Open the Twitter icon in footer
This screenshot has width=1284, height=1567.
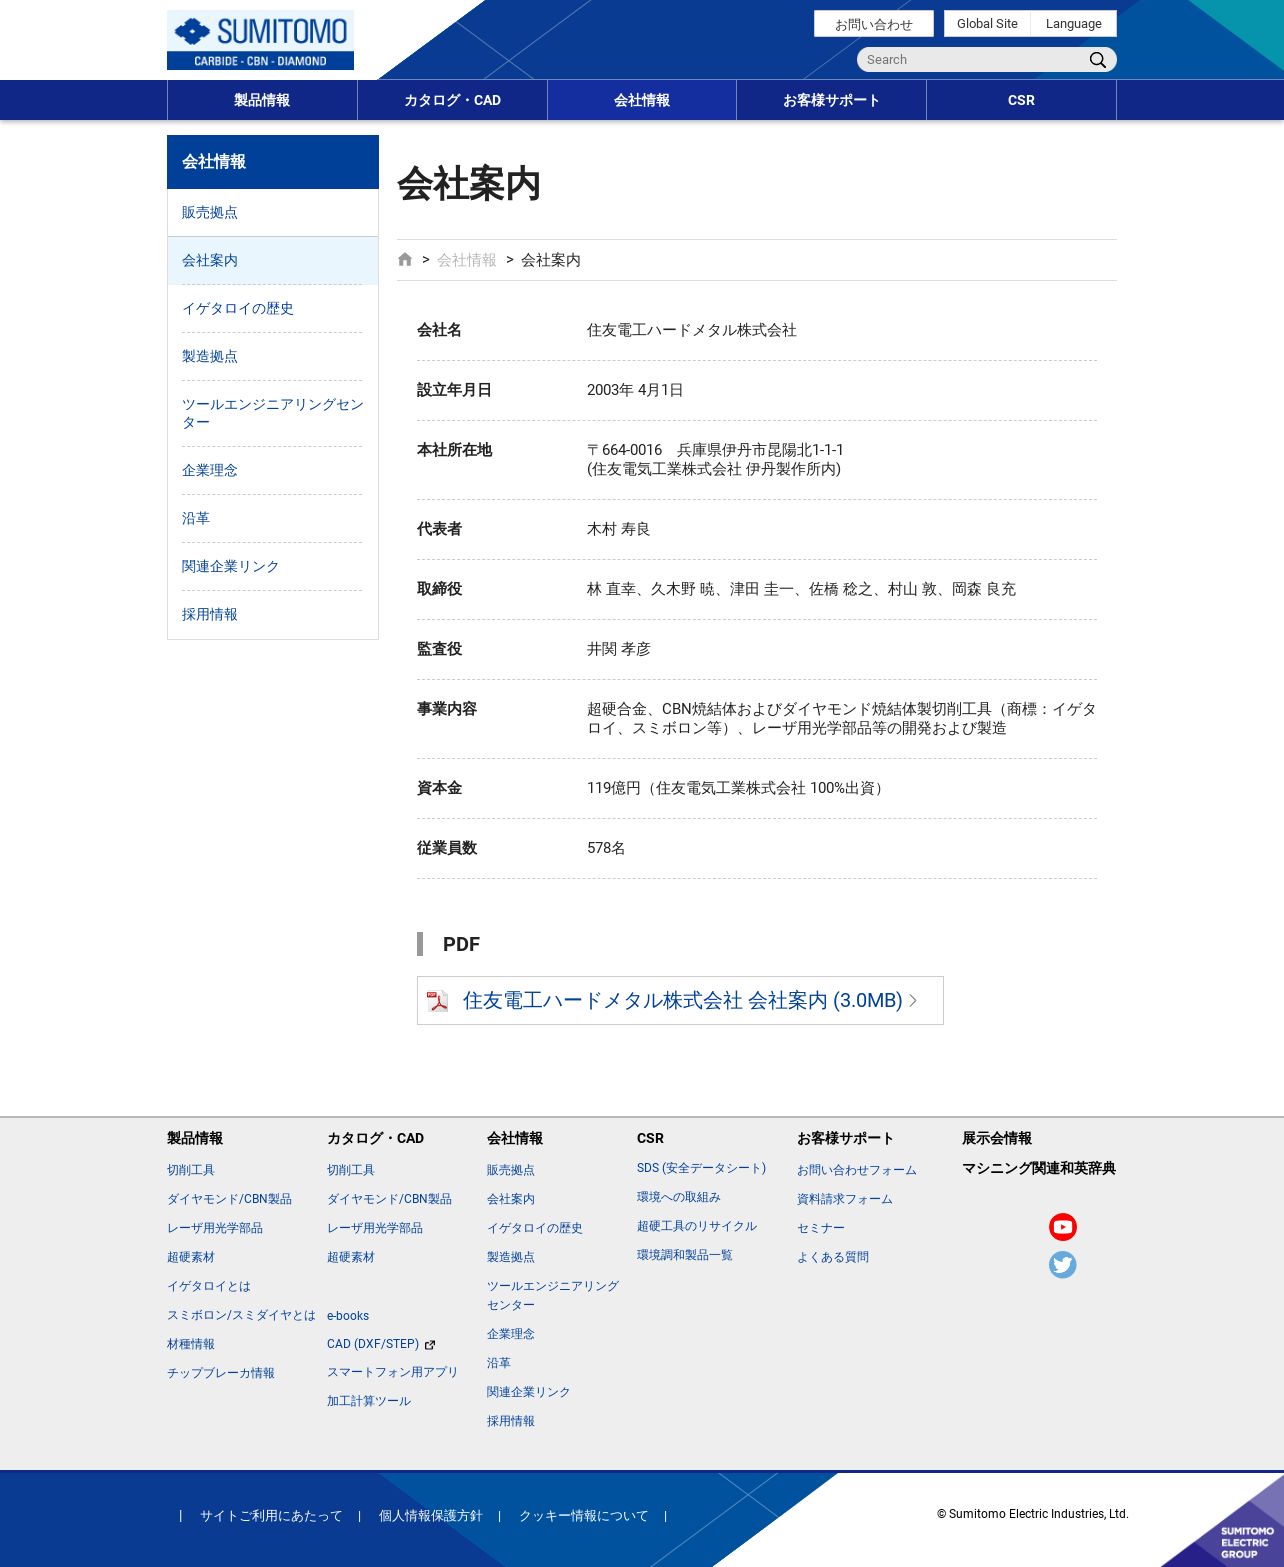coord(1063,1265)
